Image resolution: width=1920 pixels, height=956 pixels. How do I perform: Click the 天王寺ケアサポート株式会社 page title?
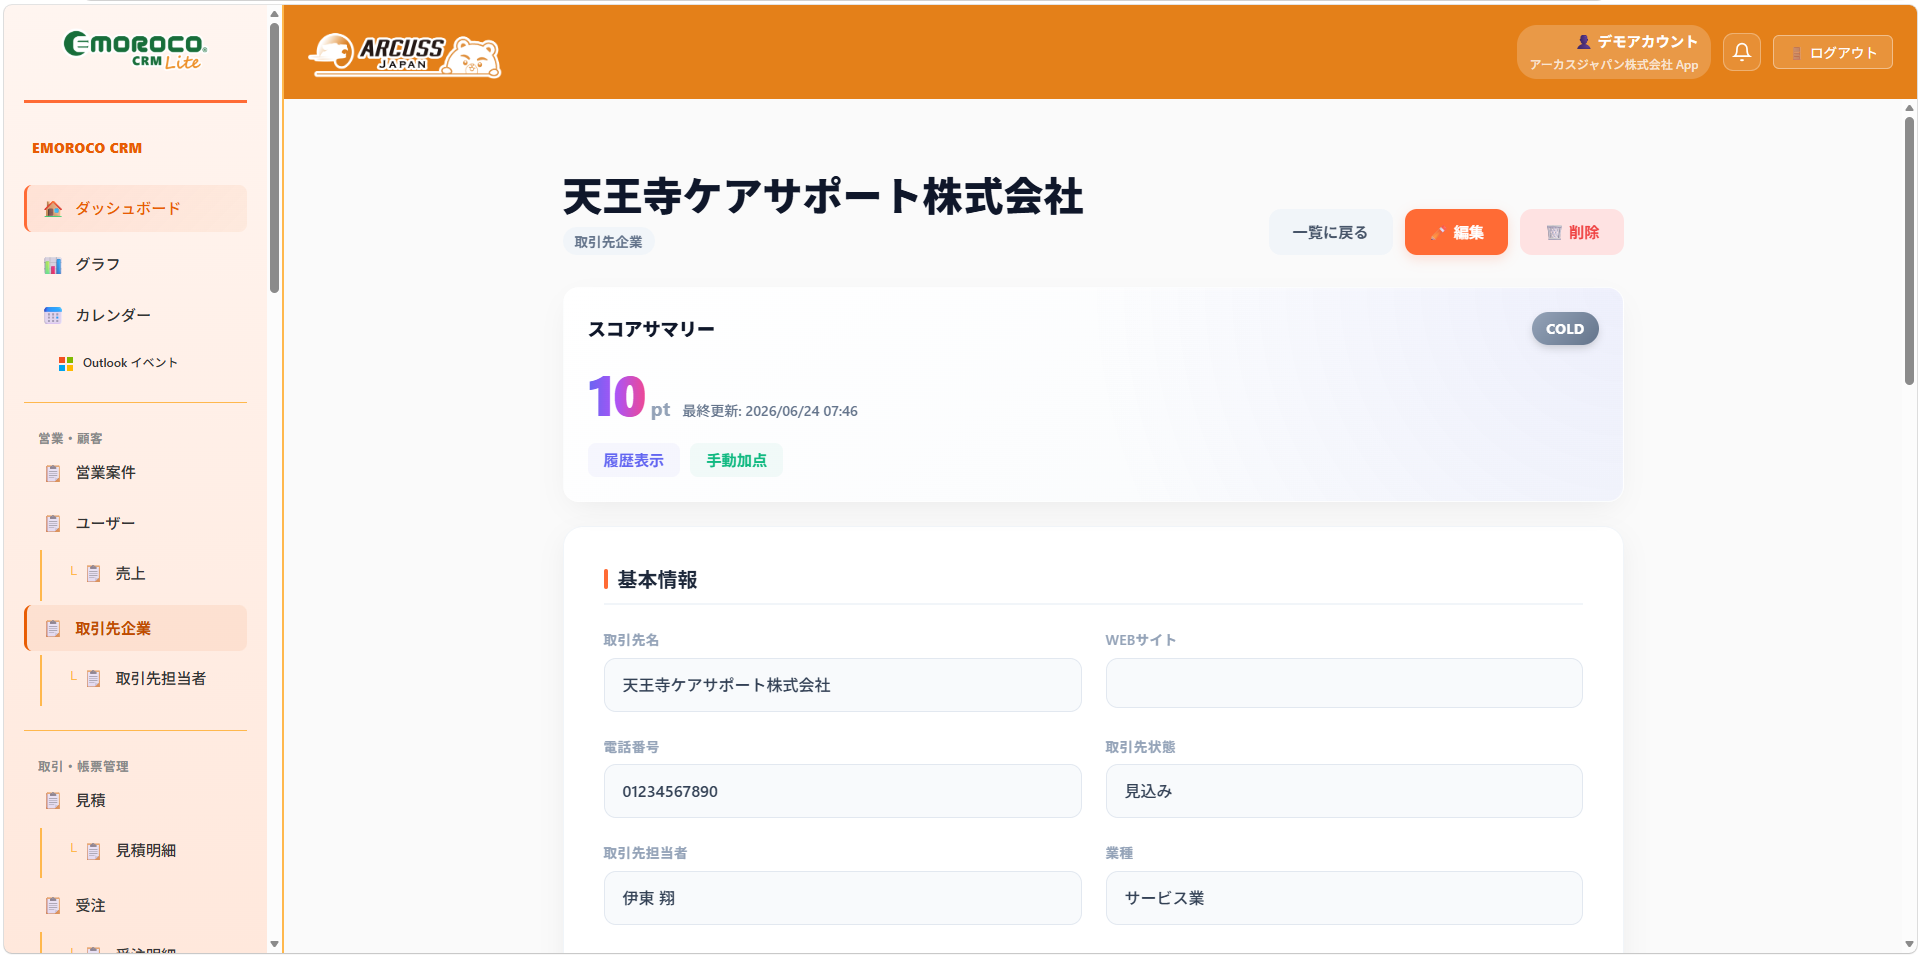823,196
